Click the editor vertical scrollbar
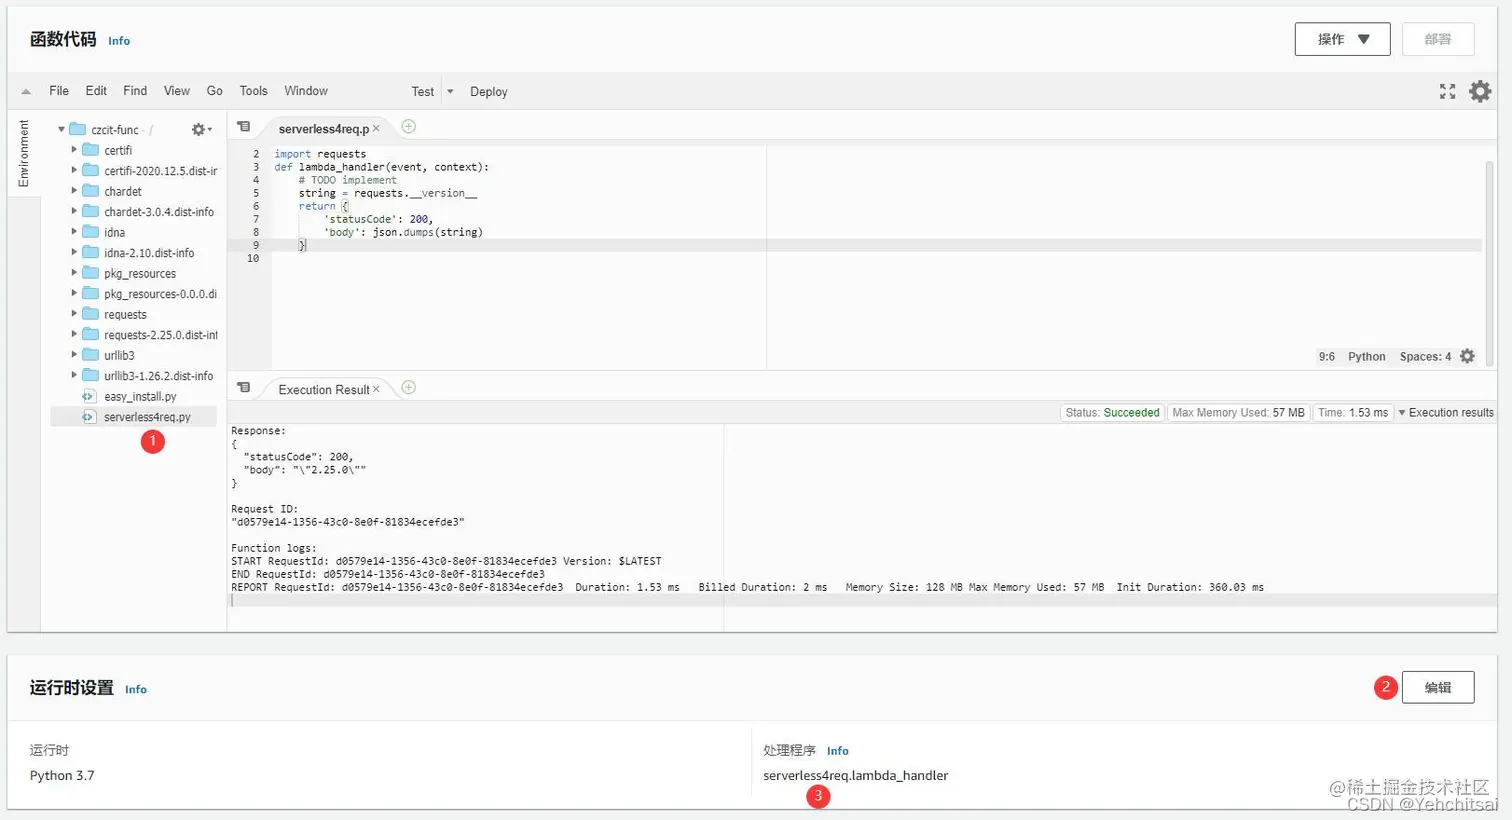1512x820 pixels. [1489, 262]
